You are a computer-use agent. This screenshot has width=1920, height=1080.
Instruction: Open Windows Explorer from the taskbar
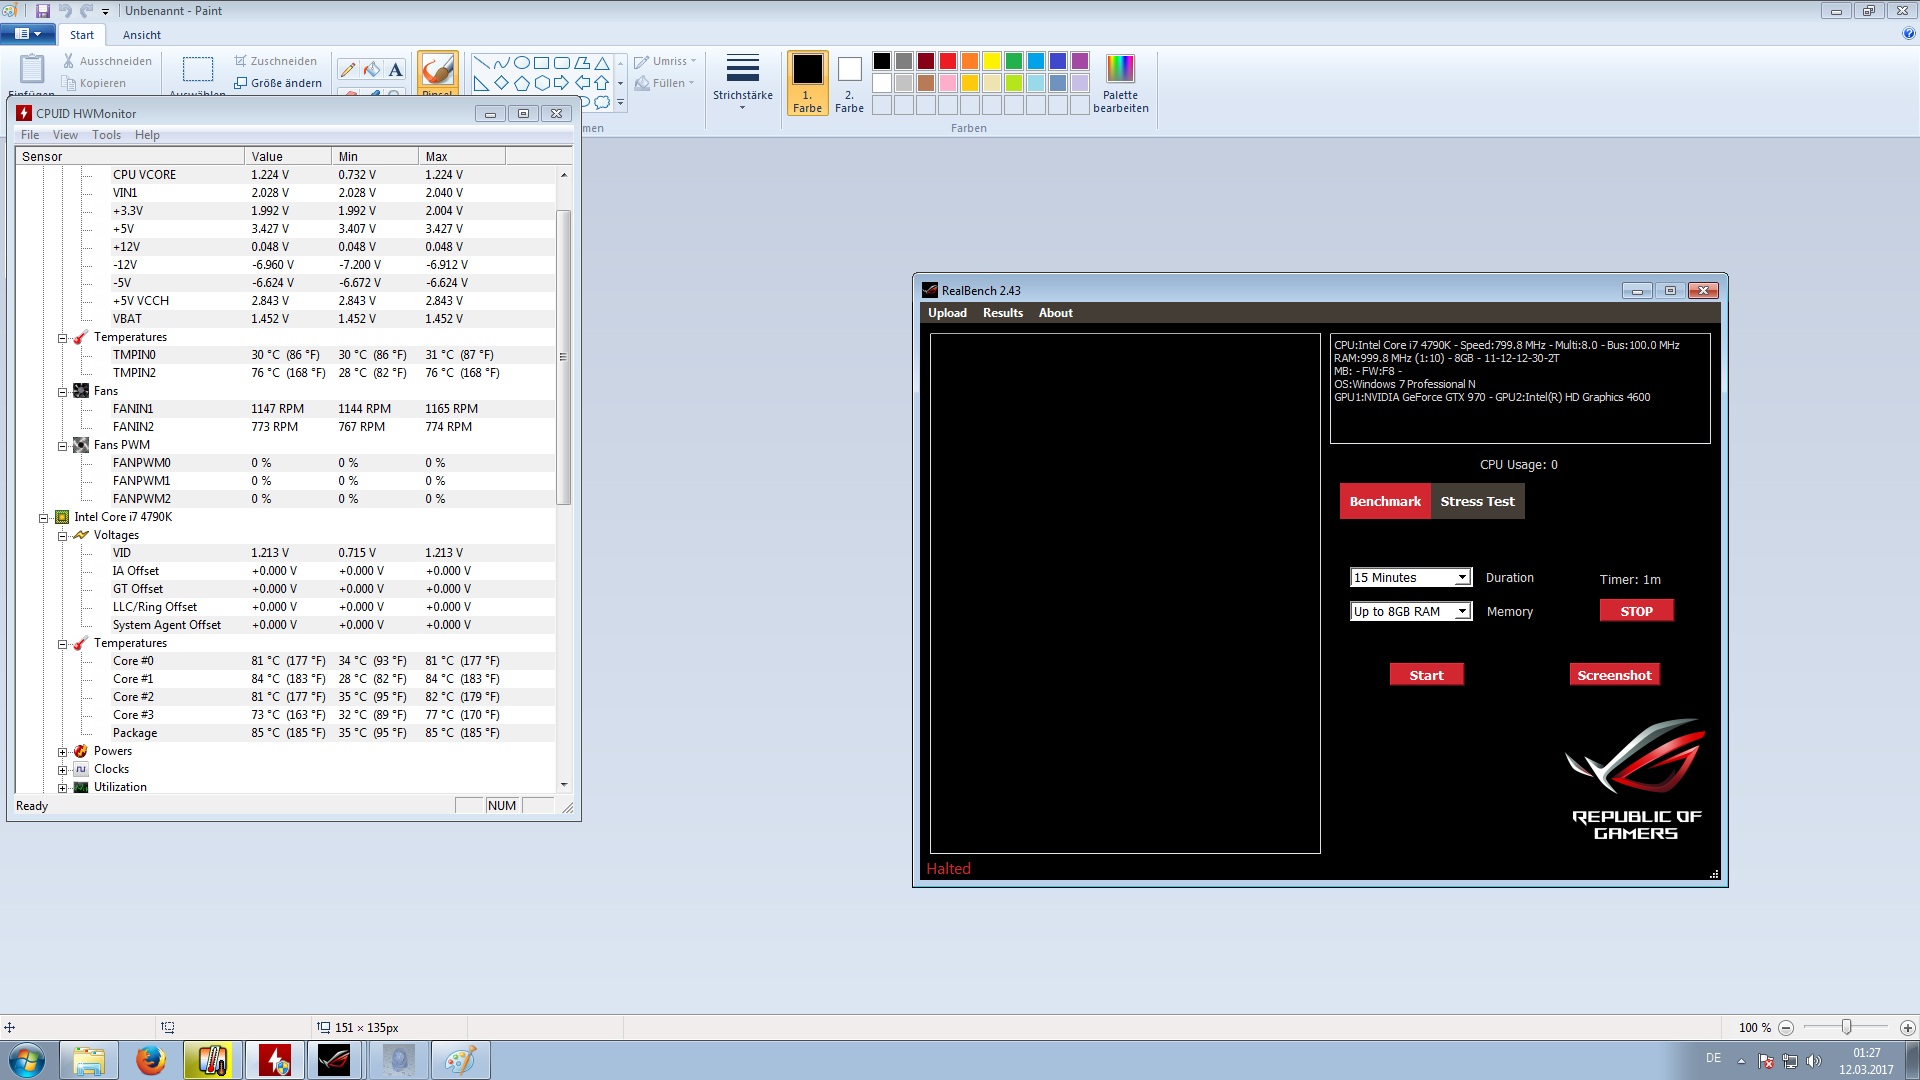tap(89, 1060)
